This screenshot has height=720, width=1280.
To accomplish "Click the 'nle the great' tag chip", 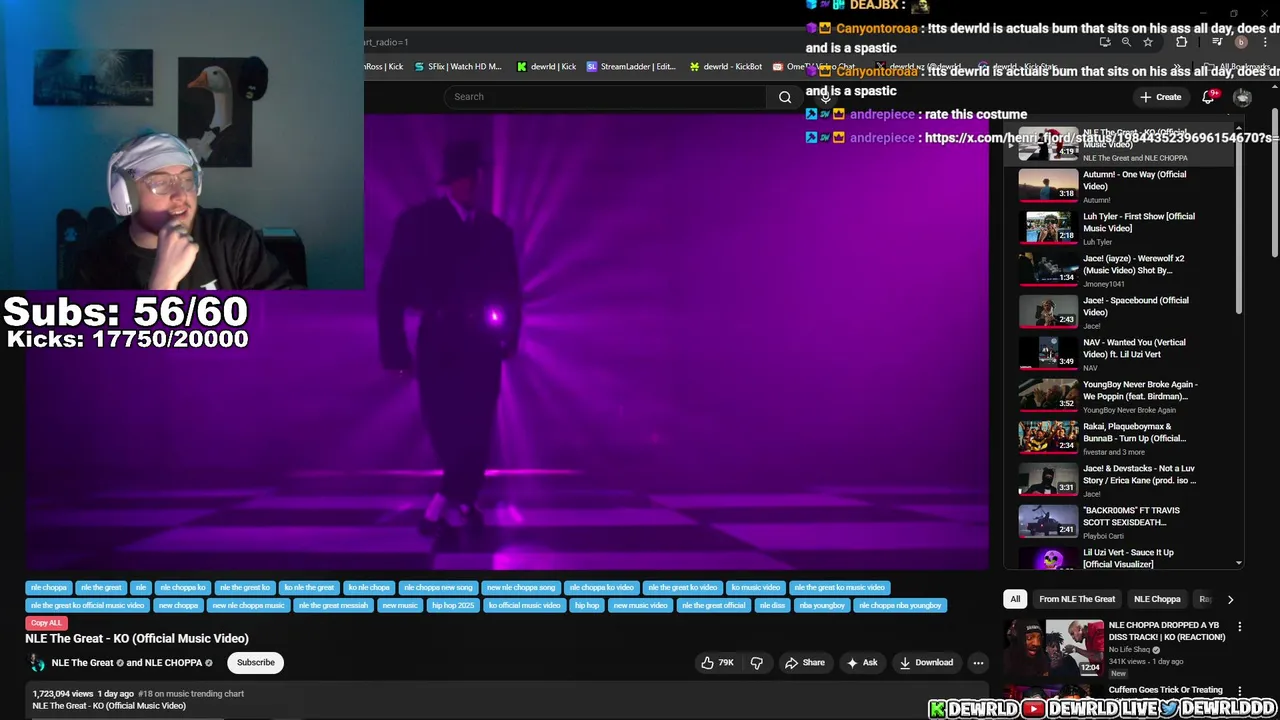I will tap(100, 588).
